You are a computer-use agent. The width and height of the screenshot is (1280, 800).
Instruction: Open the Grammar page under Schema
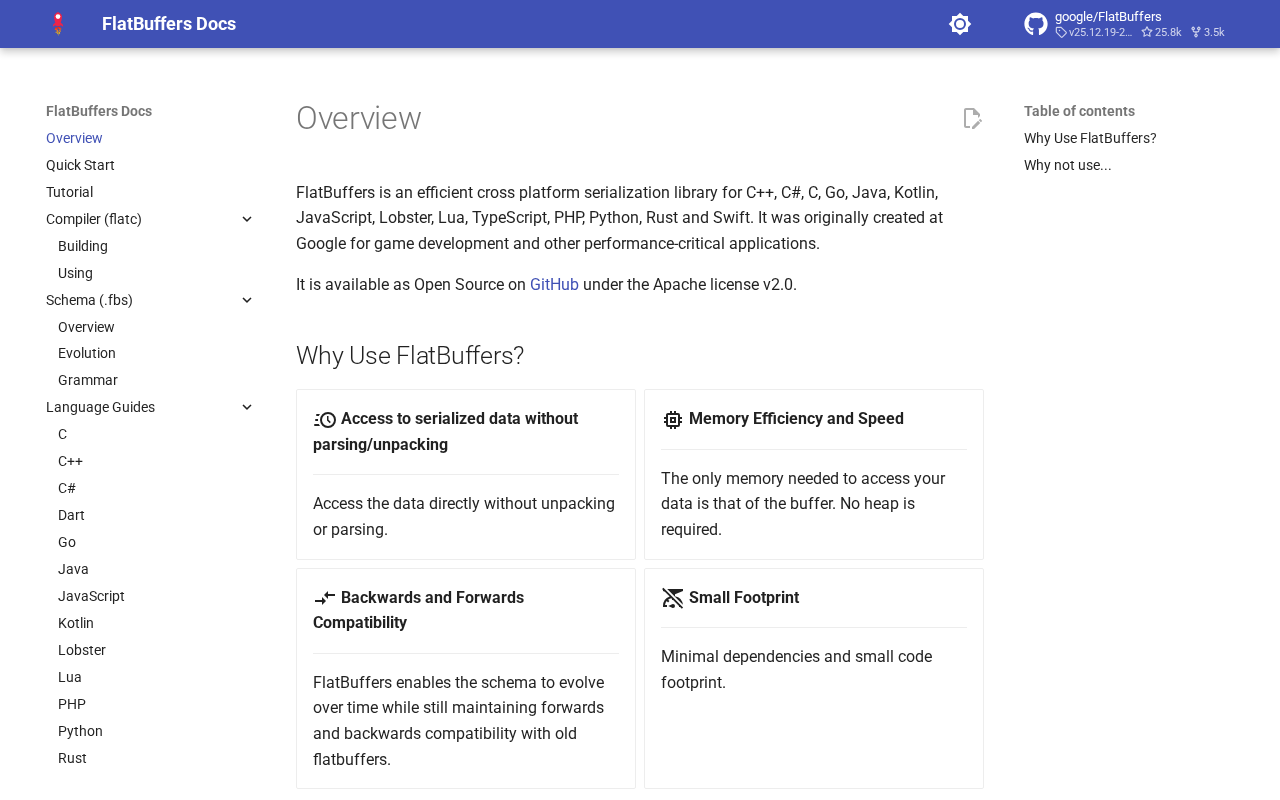tap(88, 380)
